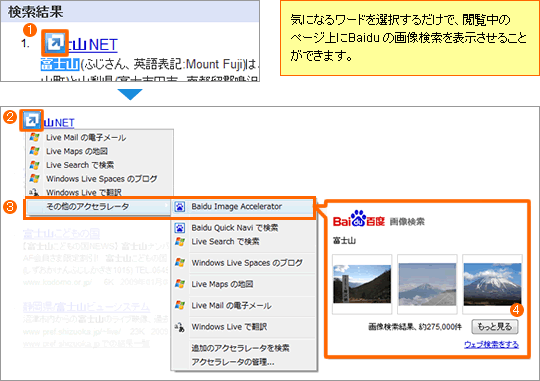The image size is (540, 381).
Task: Select Baidu Image Accelerator
Action: pos(243,207)
